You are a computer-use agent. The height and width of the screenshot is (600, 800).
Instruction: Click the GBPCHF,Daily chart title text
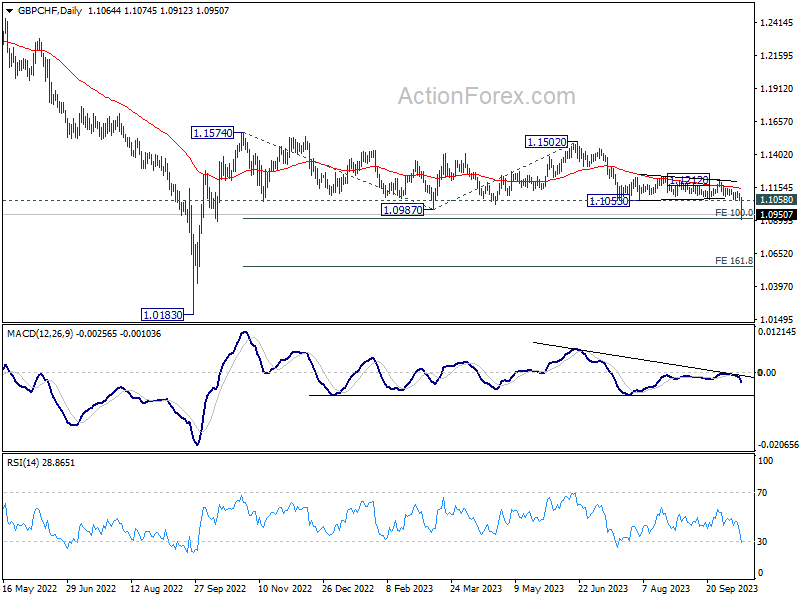click(x=49, y=11)
